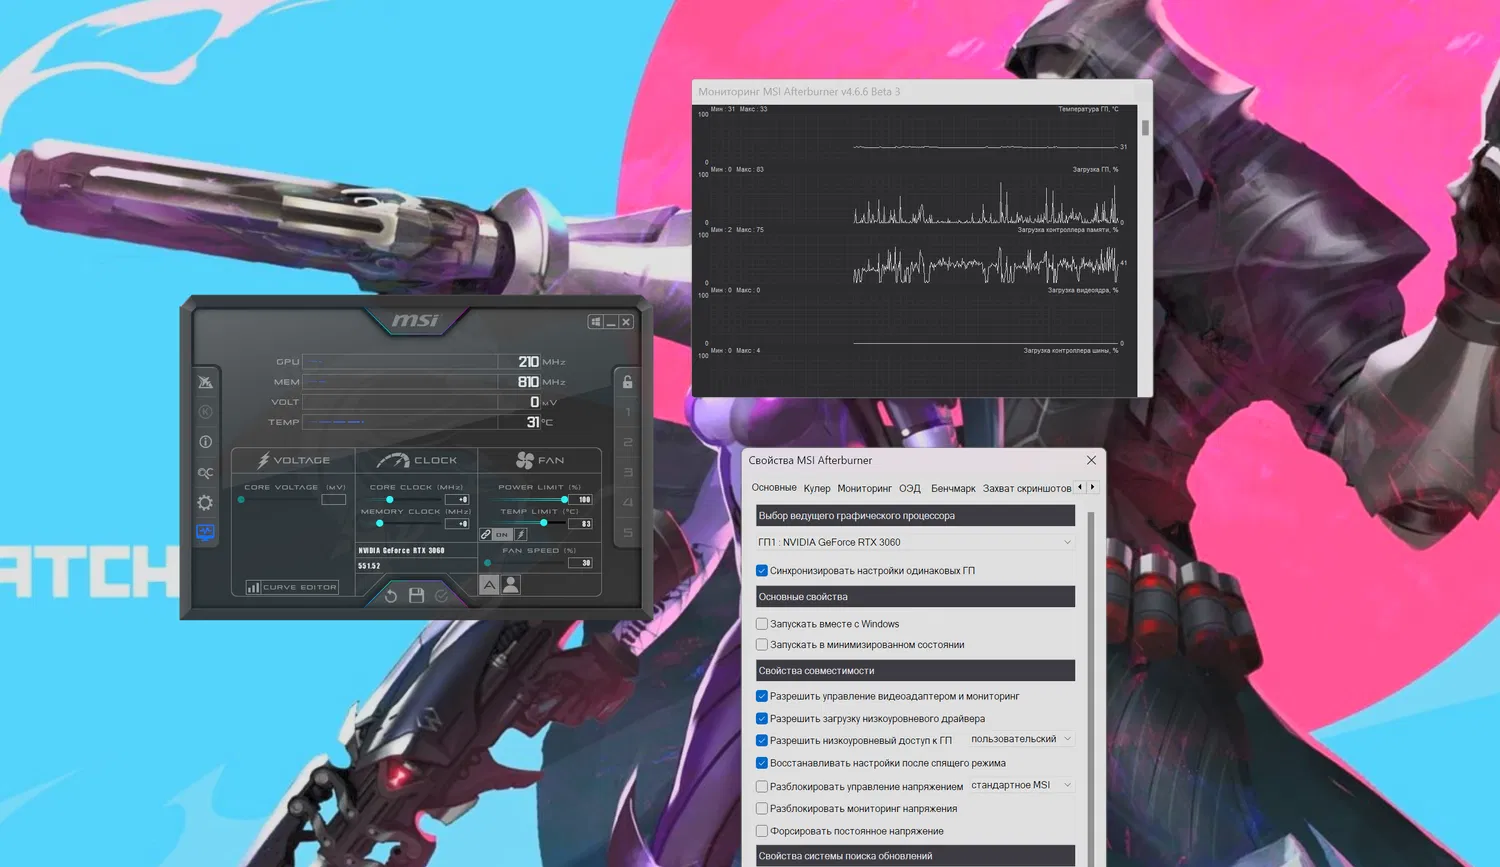
Task: Save settings with the floppy disk icon
Action: 417,596
